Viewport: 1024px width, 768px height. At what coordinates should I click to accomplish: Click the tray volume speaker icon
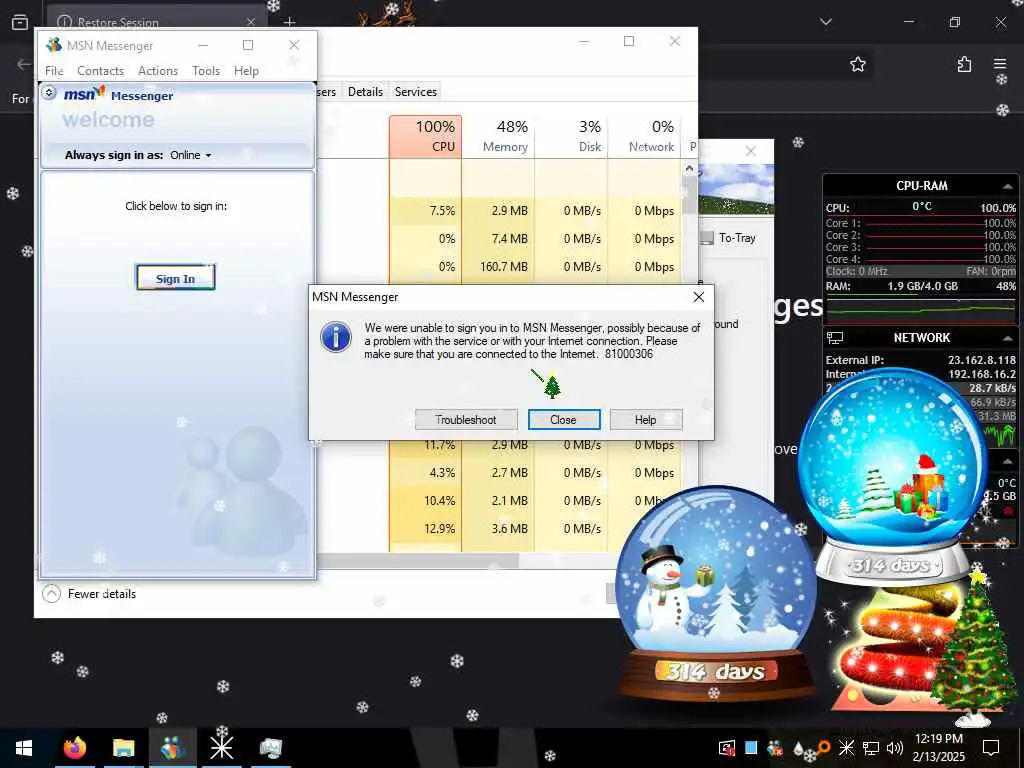(895, 748)
